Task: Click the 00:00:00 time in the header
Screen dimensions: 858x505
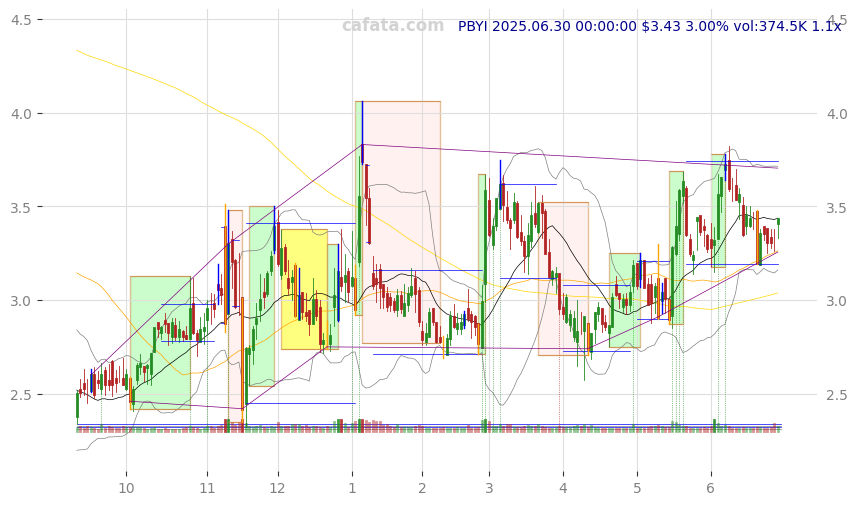Action: (x=605, y=26)
